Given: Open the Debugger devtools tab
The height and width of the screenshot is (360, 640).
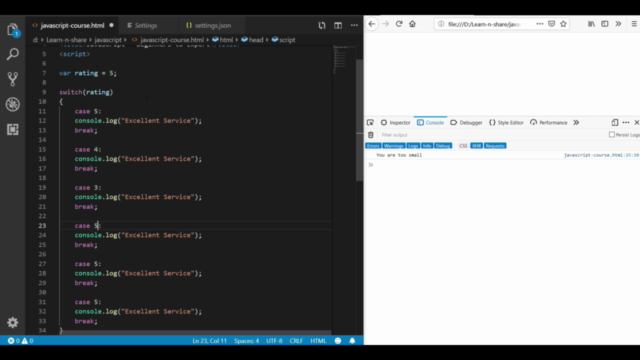Looking at the screenshot, I should pos(466,122).
